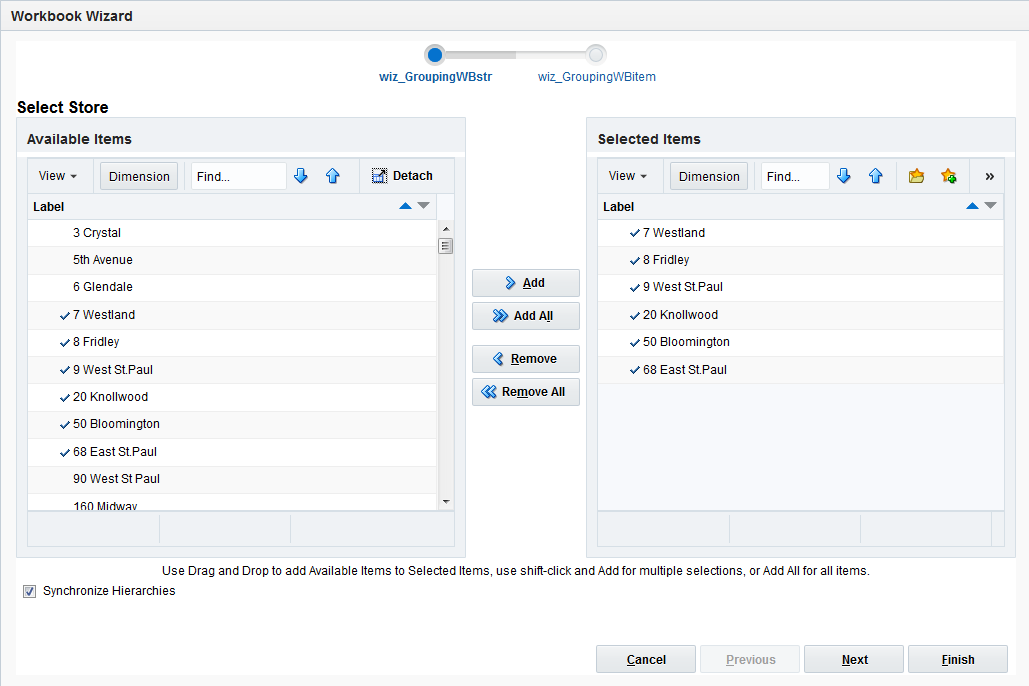Image resolution: width=1029 pixels, height=686 pixels.
Task: Select 8 Fridley in Available Items
Action: point(232,342)
